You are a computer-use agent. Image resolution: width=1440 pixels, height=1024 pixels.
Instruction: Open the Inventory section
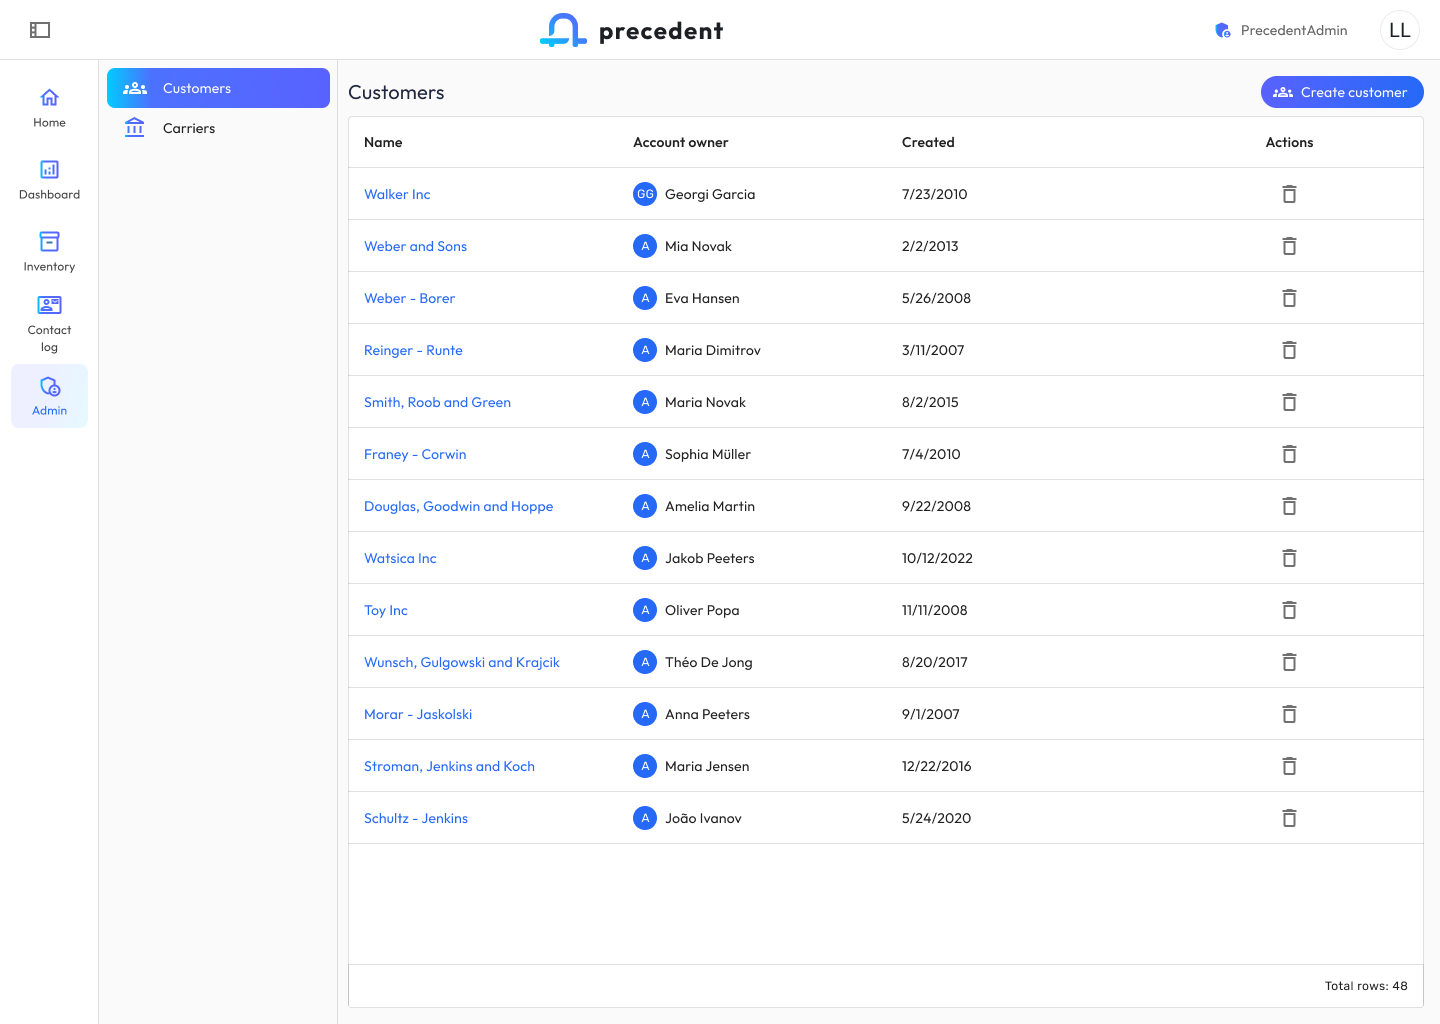(x=49, y=252)
